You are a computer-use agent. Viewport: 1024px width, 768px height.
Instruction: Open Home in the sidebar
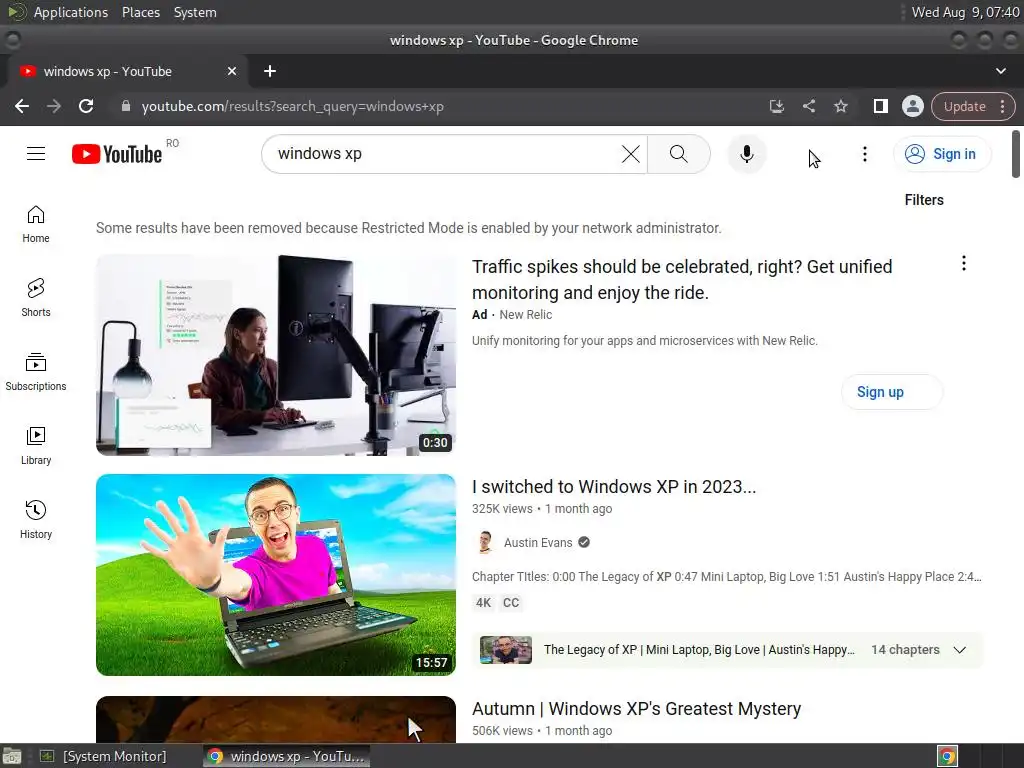tap(36, 224)
